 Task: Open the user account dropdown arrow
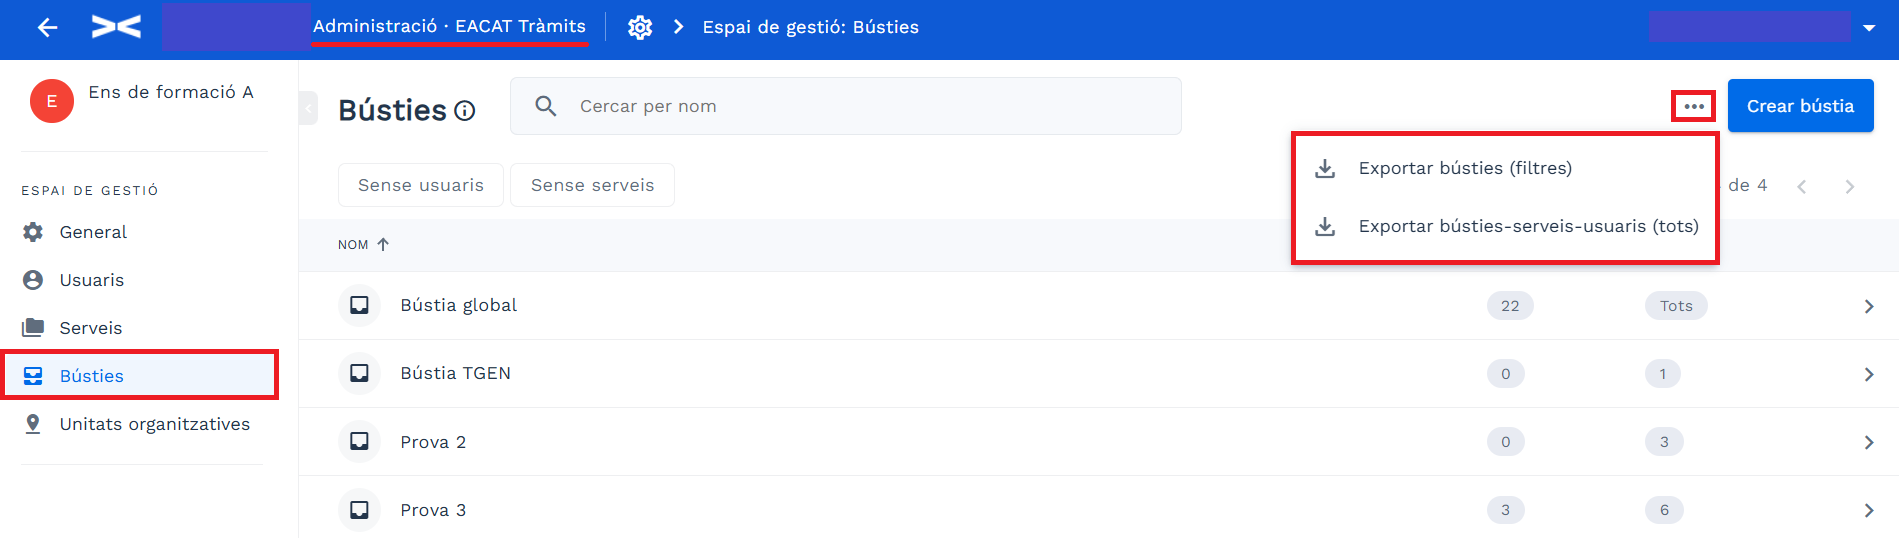(1869, 28)
